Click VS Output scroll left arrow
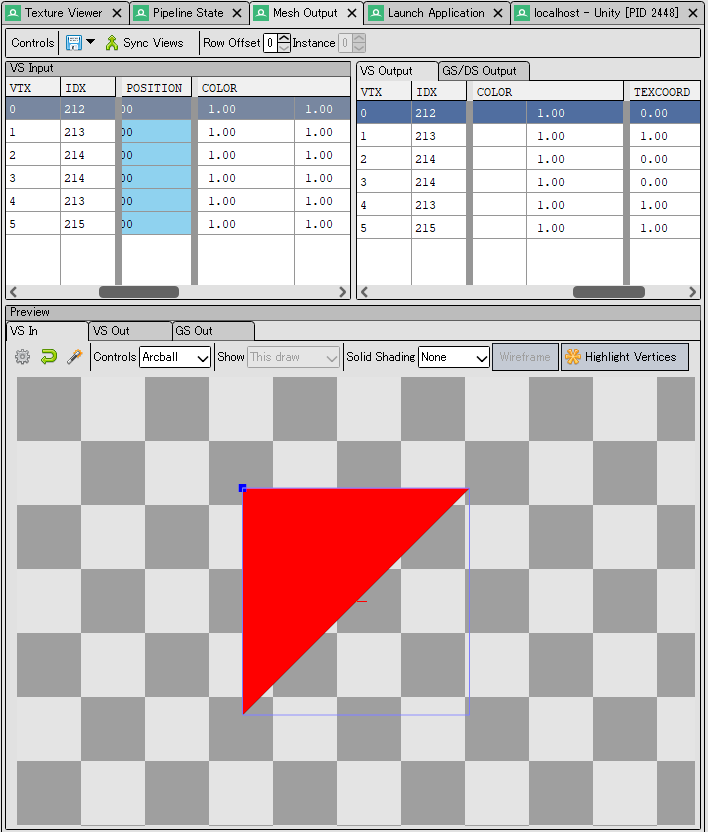This screenshot has width=708, height=832. (364, 292)
